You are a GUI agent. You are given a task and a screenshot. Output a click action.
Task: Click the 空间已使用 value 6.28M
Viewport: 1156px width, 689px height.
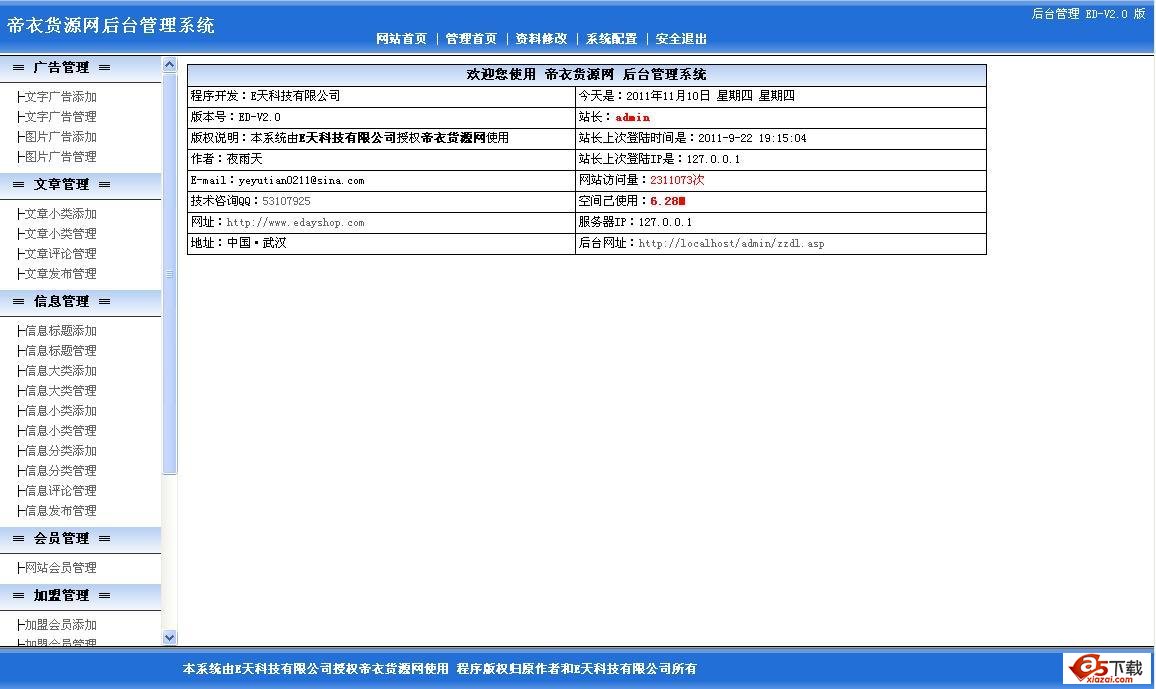668,201
